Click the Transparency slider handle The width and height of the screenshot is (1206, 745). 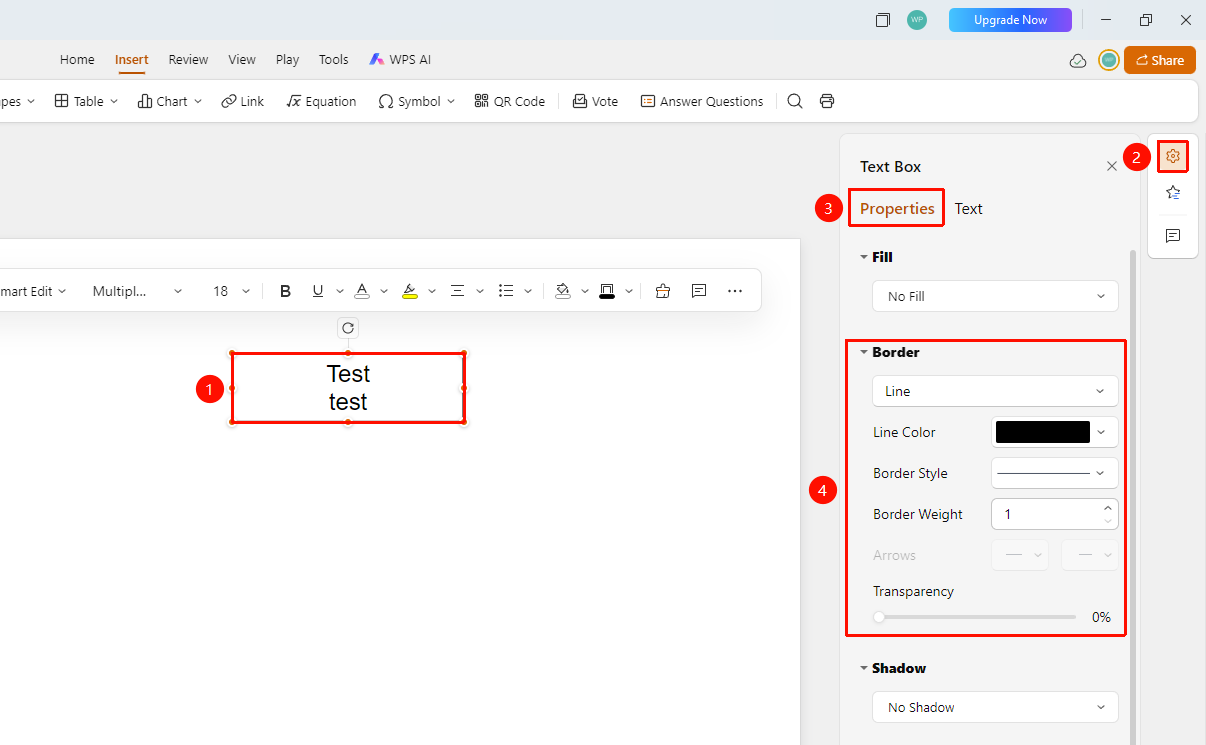(x=879, y=617)
